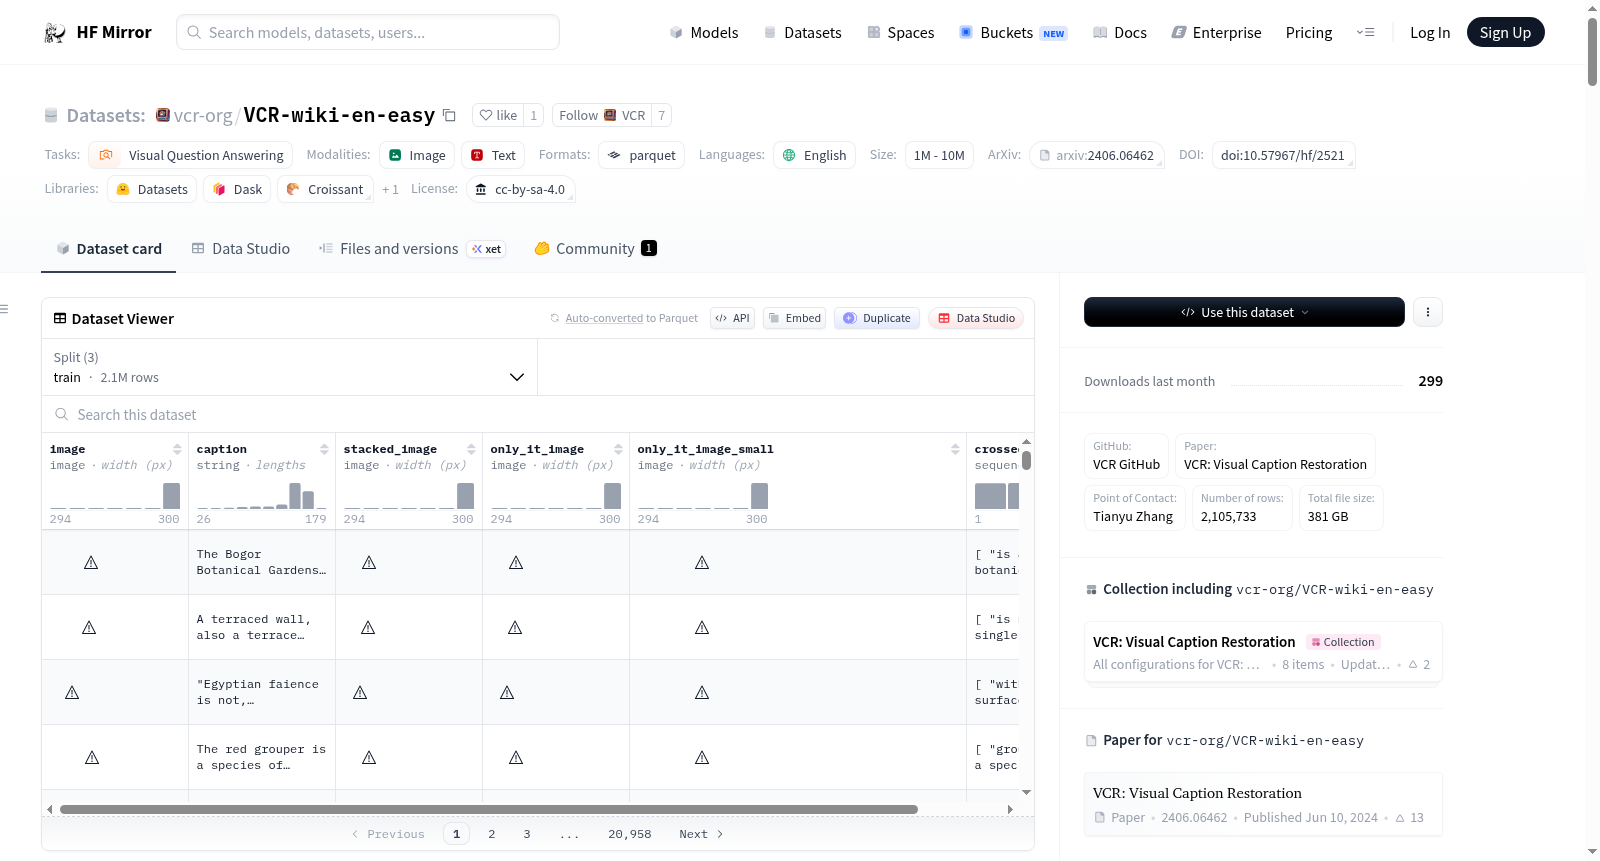
Task: Open the vcr-org owner link
Action: [203, 115]
